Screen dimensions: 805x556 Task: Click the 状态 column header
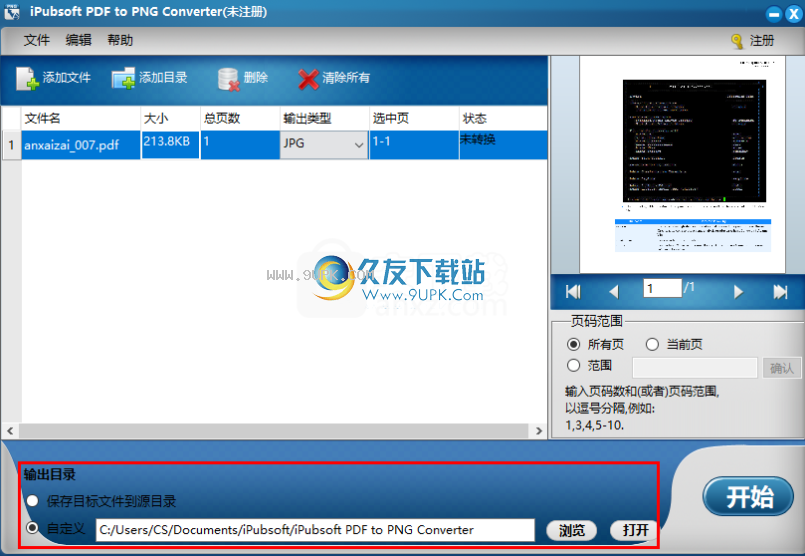pyautogui.click(x=503, y=119)
